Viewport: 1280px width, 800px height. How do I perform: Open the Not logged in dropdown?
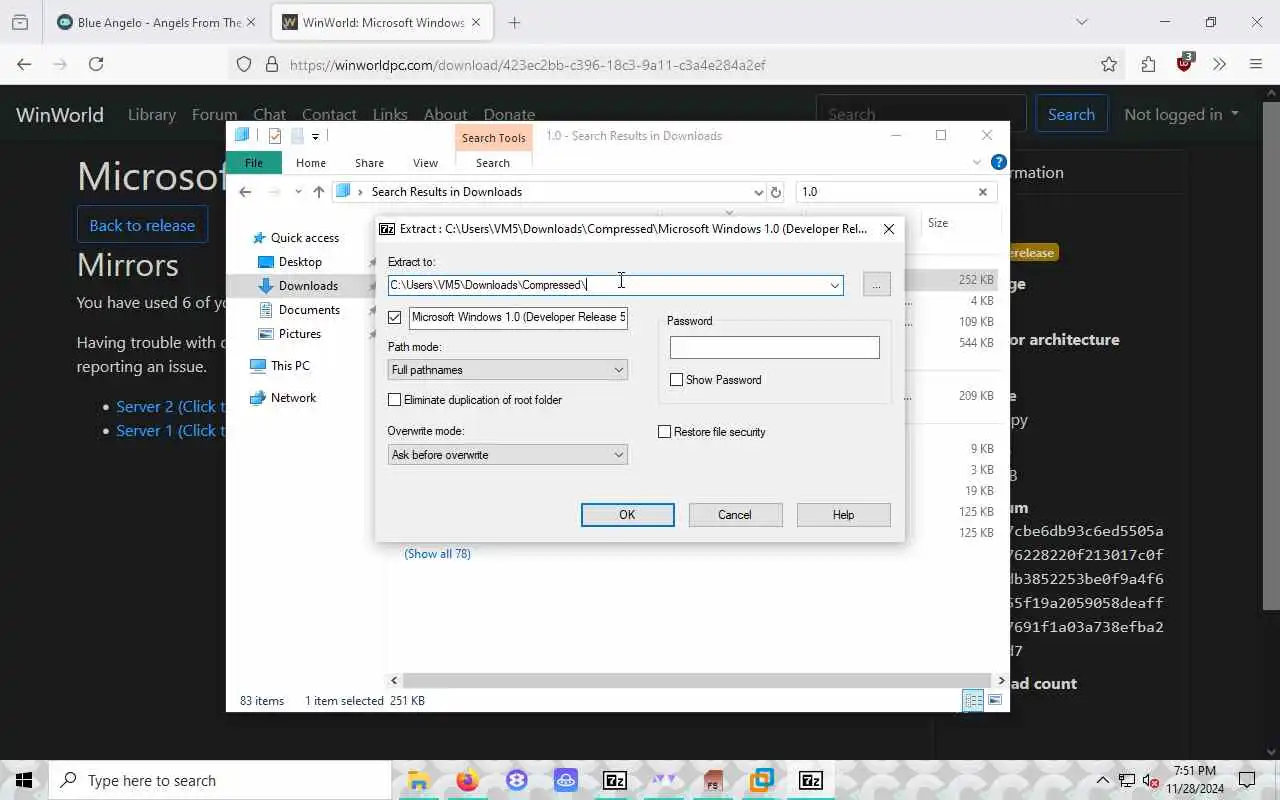click(1181, 114)
